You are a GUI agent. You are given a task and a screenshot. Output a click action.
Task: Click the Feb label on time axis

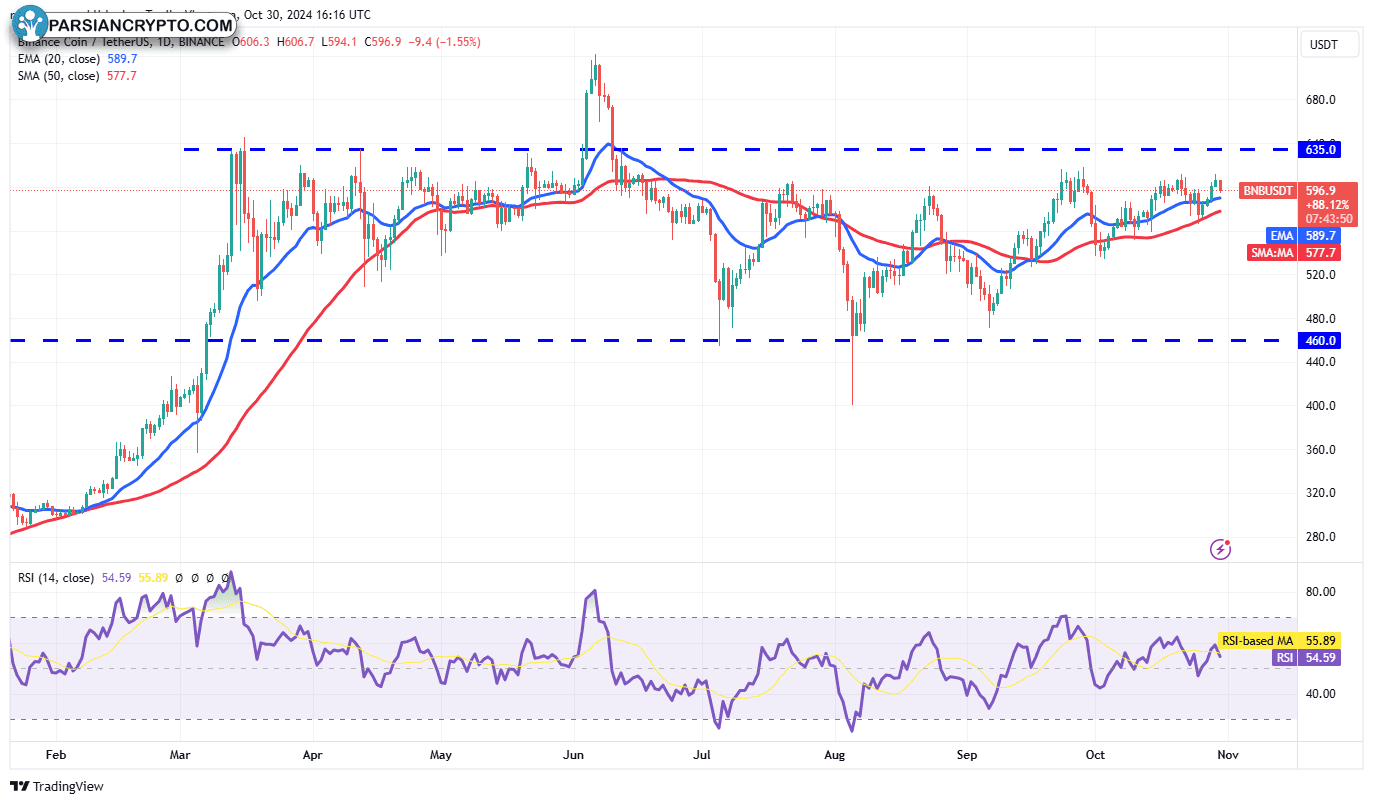point(56,755)
